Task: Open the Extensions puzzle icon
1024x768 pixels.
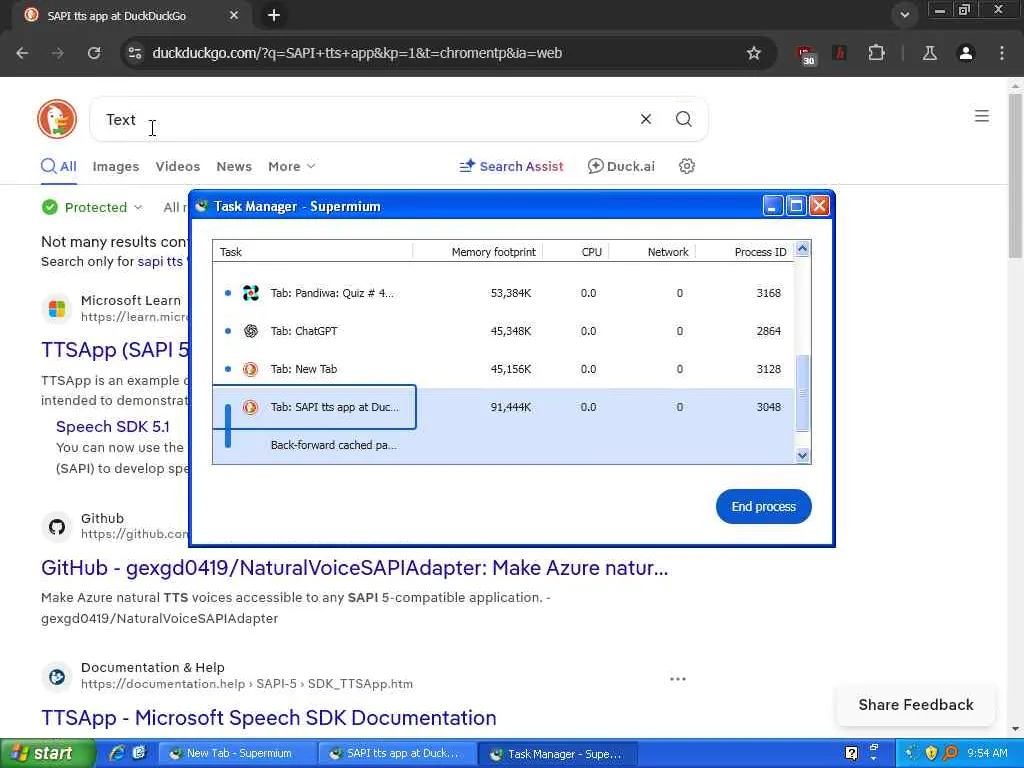Action: (876, 53)
